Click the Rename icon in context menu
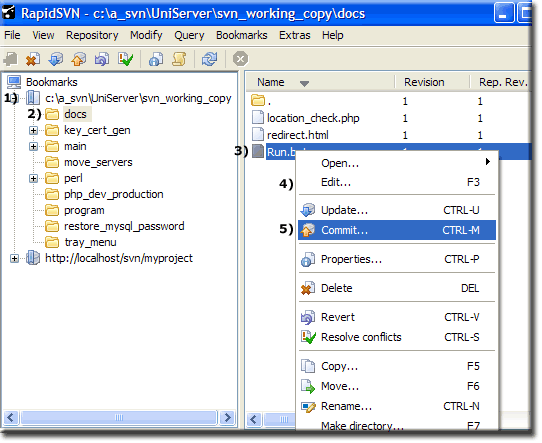Screen dimensions: 542x443 pos(308,407)
